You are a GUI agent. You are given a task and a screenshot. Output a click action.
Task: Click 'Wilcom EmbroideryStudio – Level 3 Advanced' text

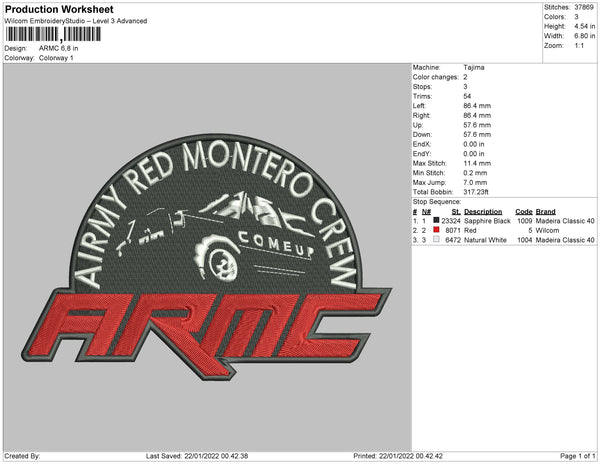coord(76,21)
